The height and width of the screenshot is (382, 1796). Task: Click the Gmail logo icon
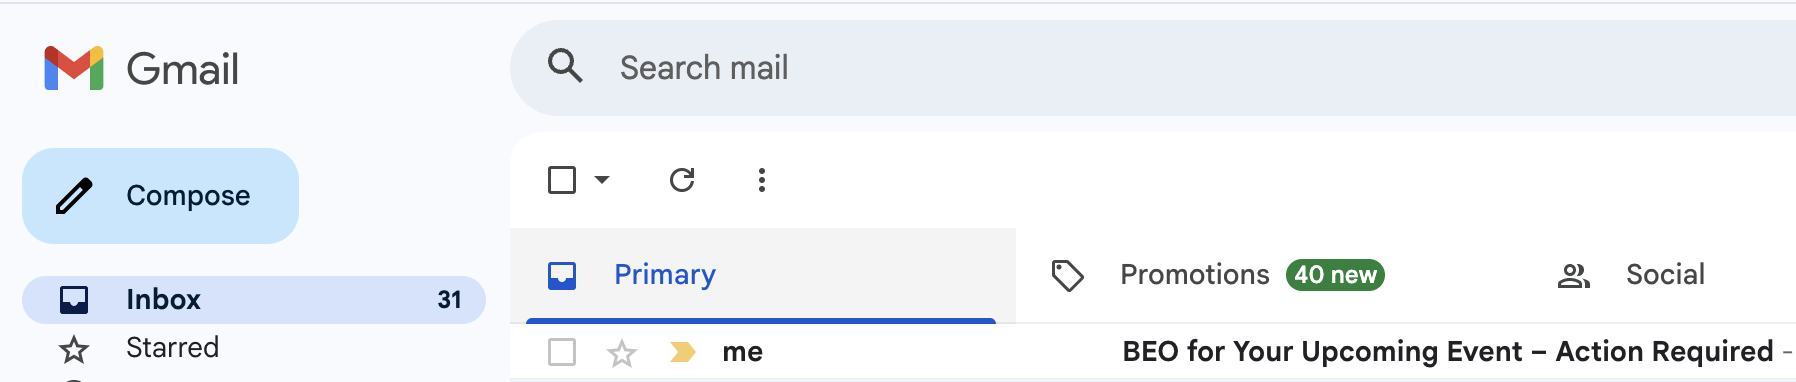74,68
